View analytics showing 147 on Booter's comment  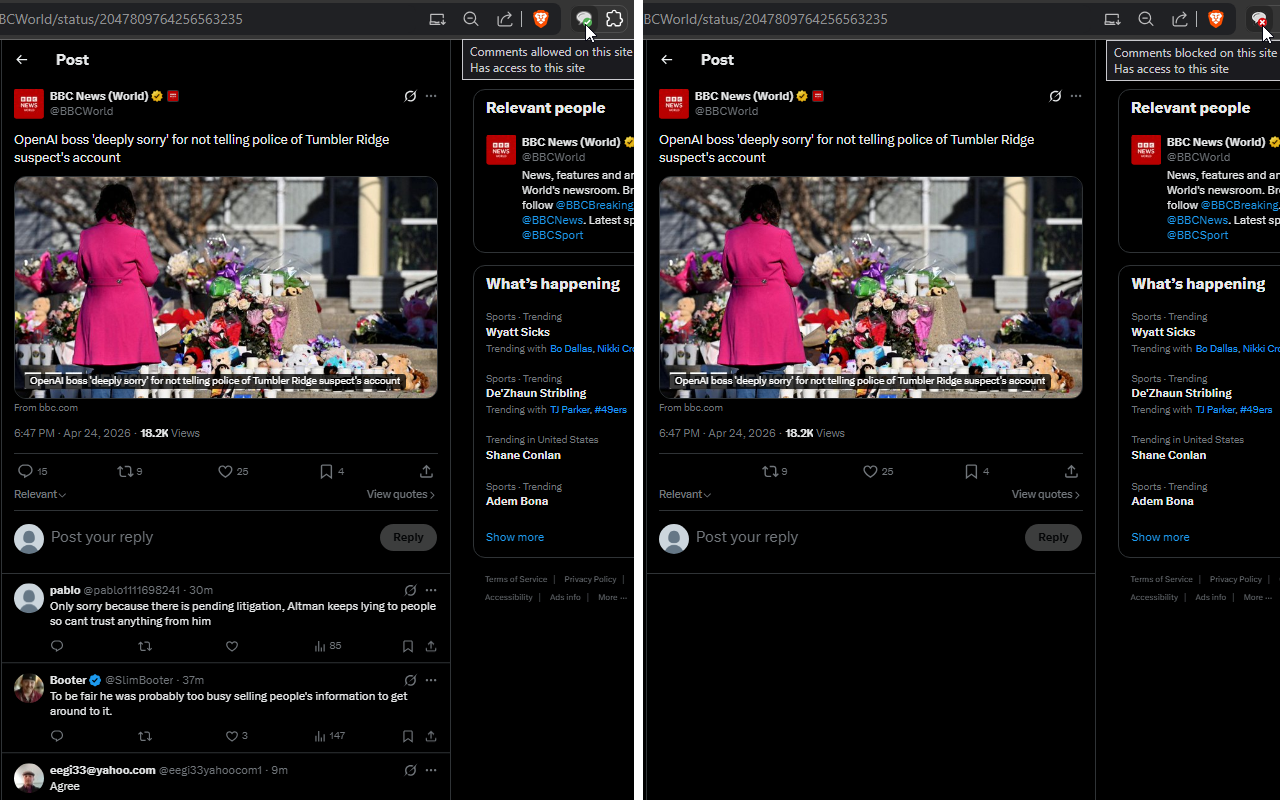(329, 736)
